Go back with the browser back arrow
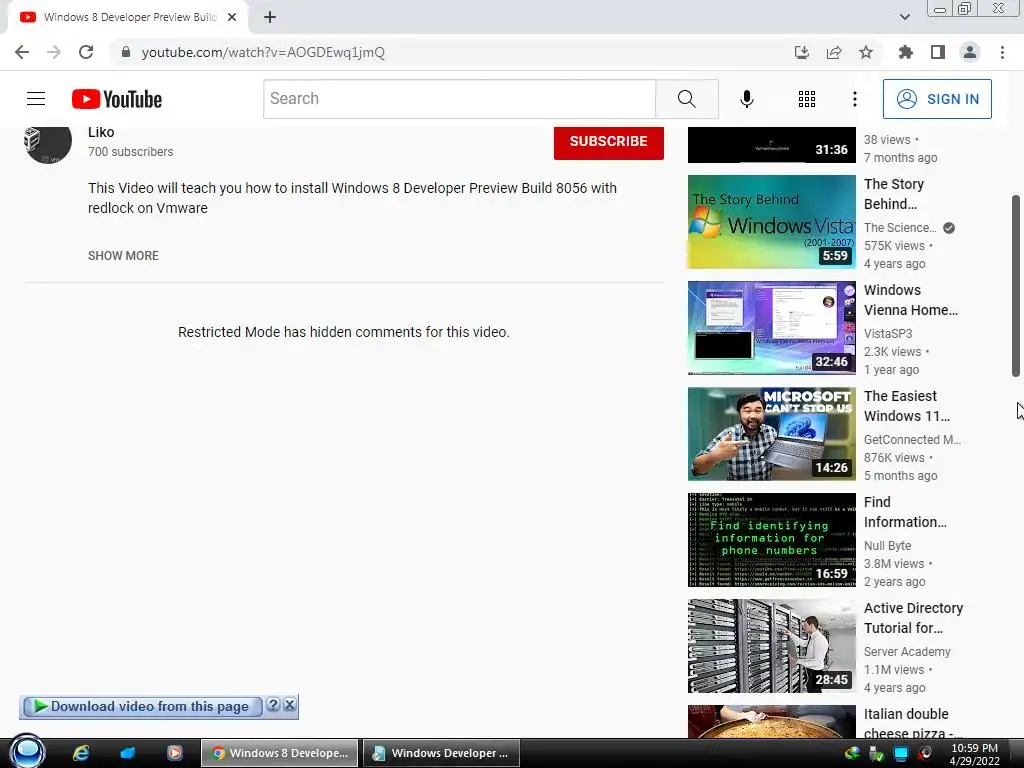The height and width of the screenshot is (768, 1024). click(x=22, y=52)
